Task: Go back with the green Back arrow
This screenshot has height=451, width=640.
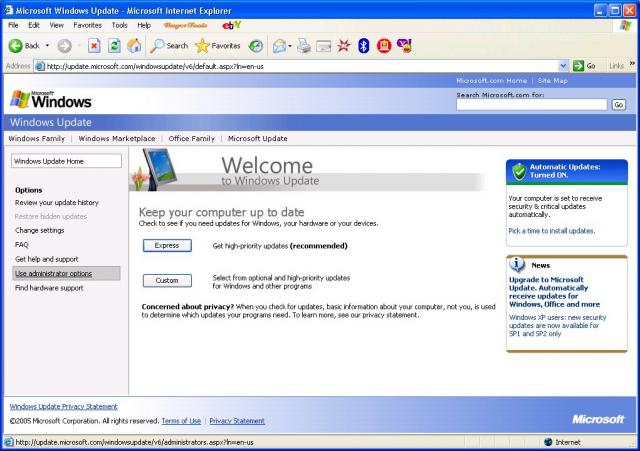Action: [24, 46]
